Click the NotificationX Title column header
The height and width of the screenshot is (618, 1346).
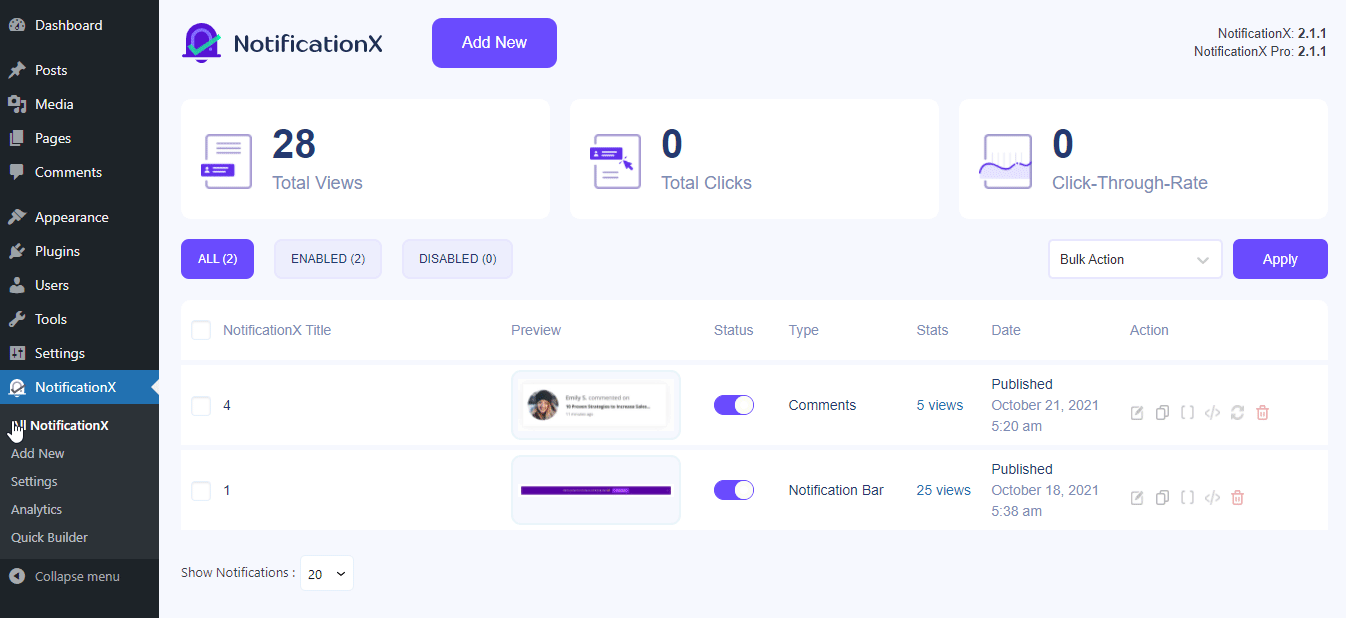tap(277, 330)
